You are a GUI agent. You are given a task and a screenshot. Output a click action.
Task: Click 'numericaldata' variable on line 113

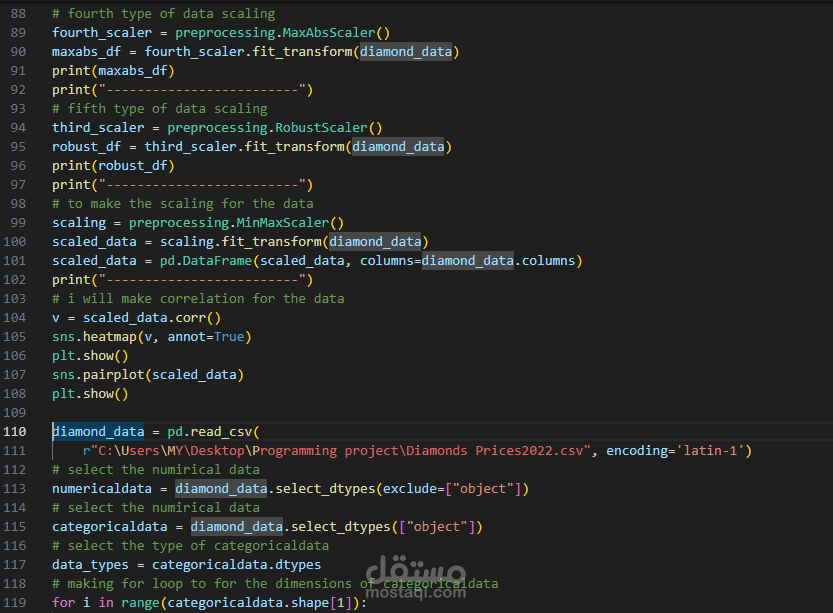click(x=101, y=489)
